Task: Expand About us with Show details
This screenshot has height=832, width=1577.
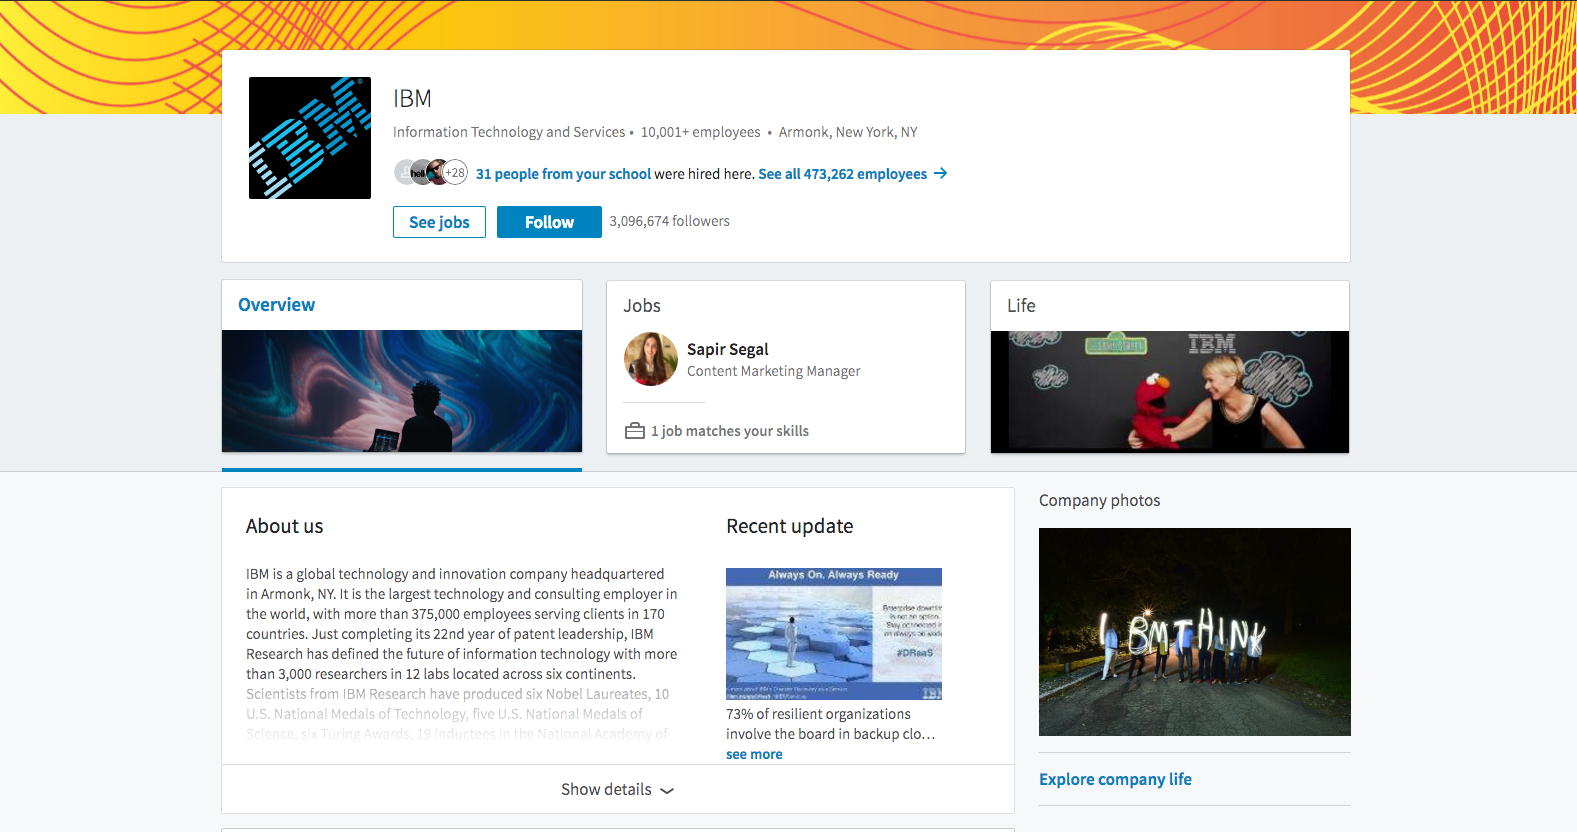Action: click(x=618, y=790)
